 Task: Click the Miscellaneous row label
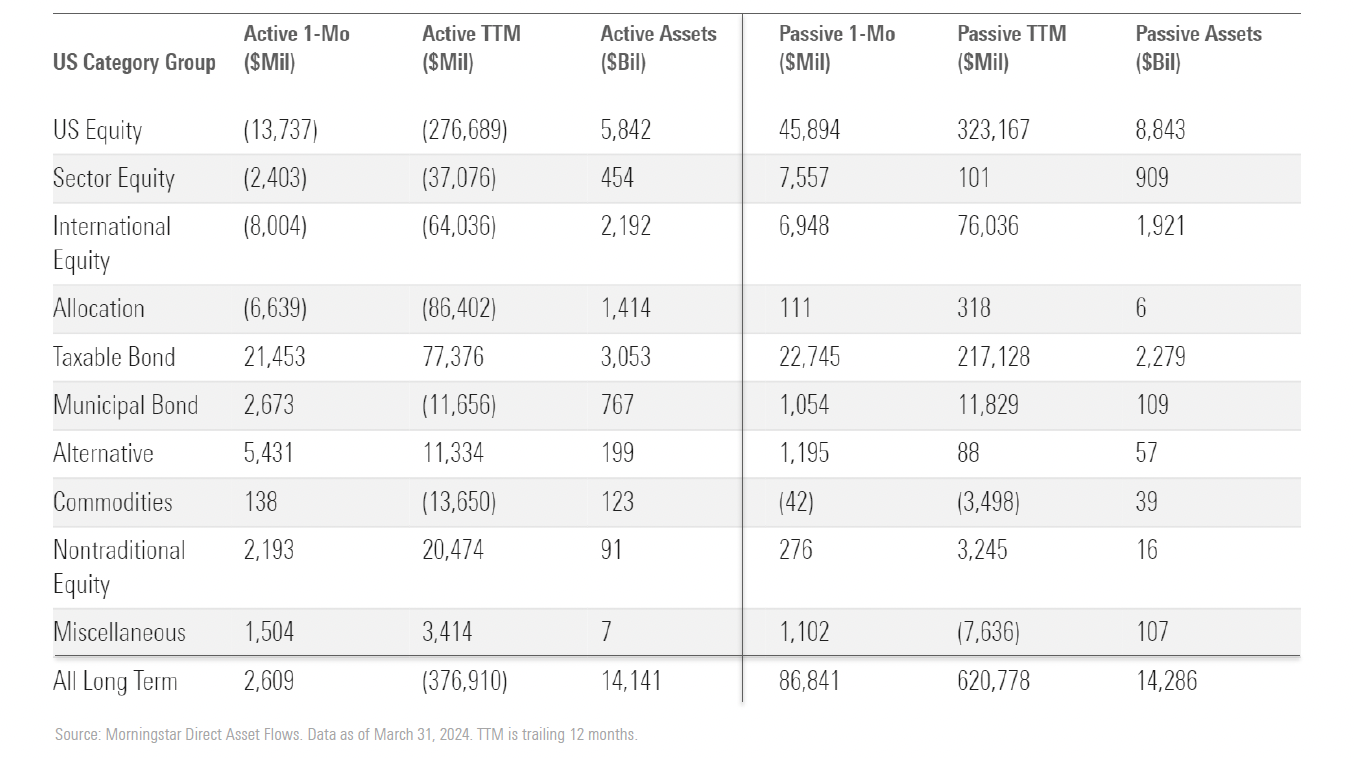119,632
